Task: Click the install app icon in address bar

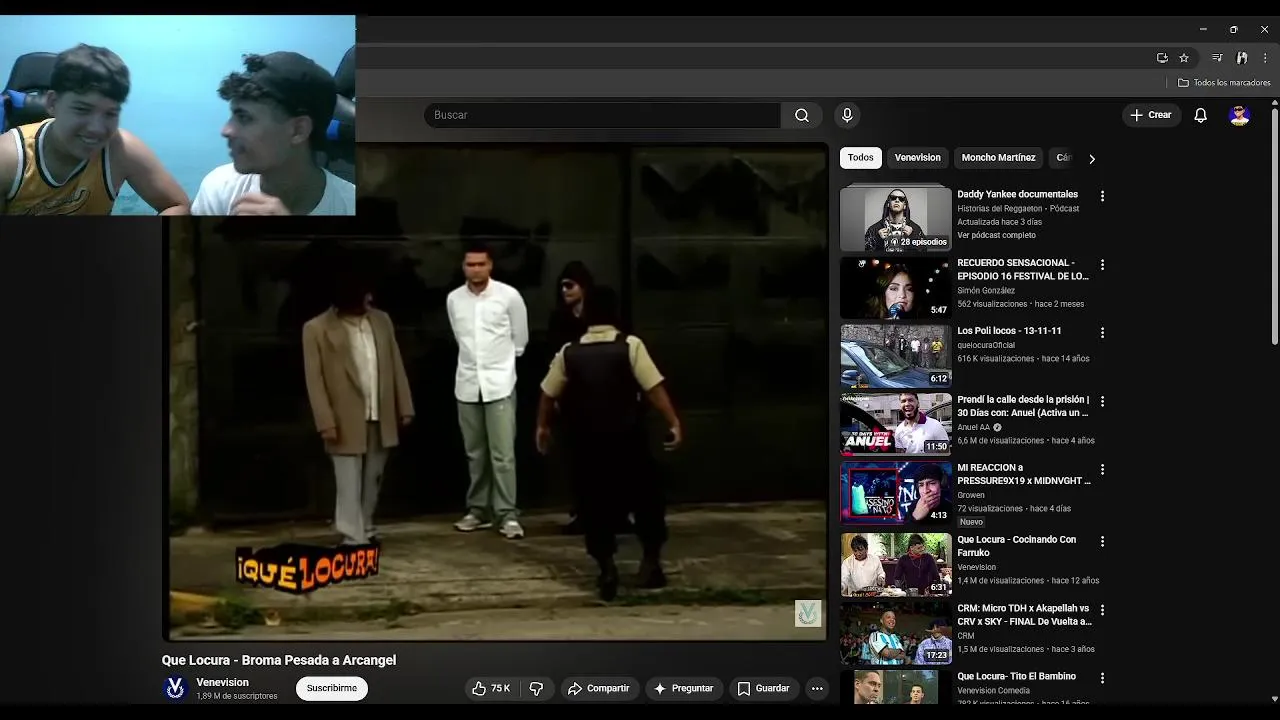Action: (x=1162, y=58)
